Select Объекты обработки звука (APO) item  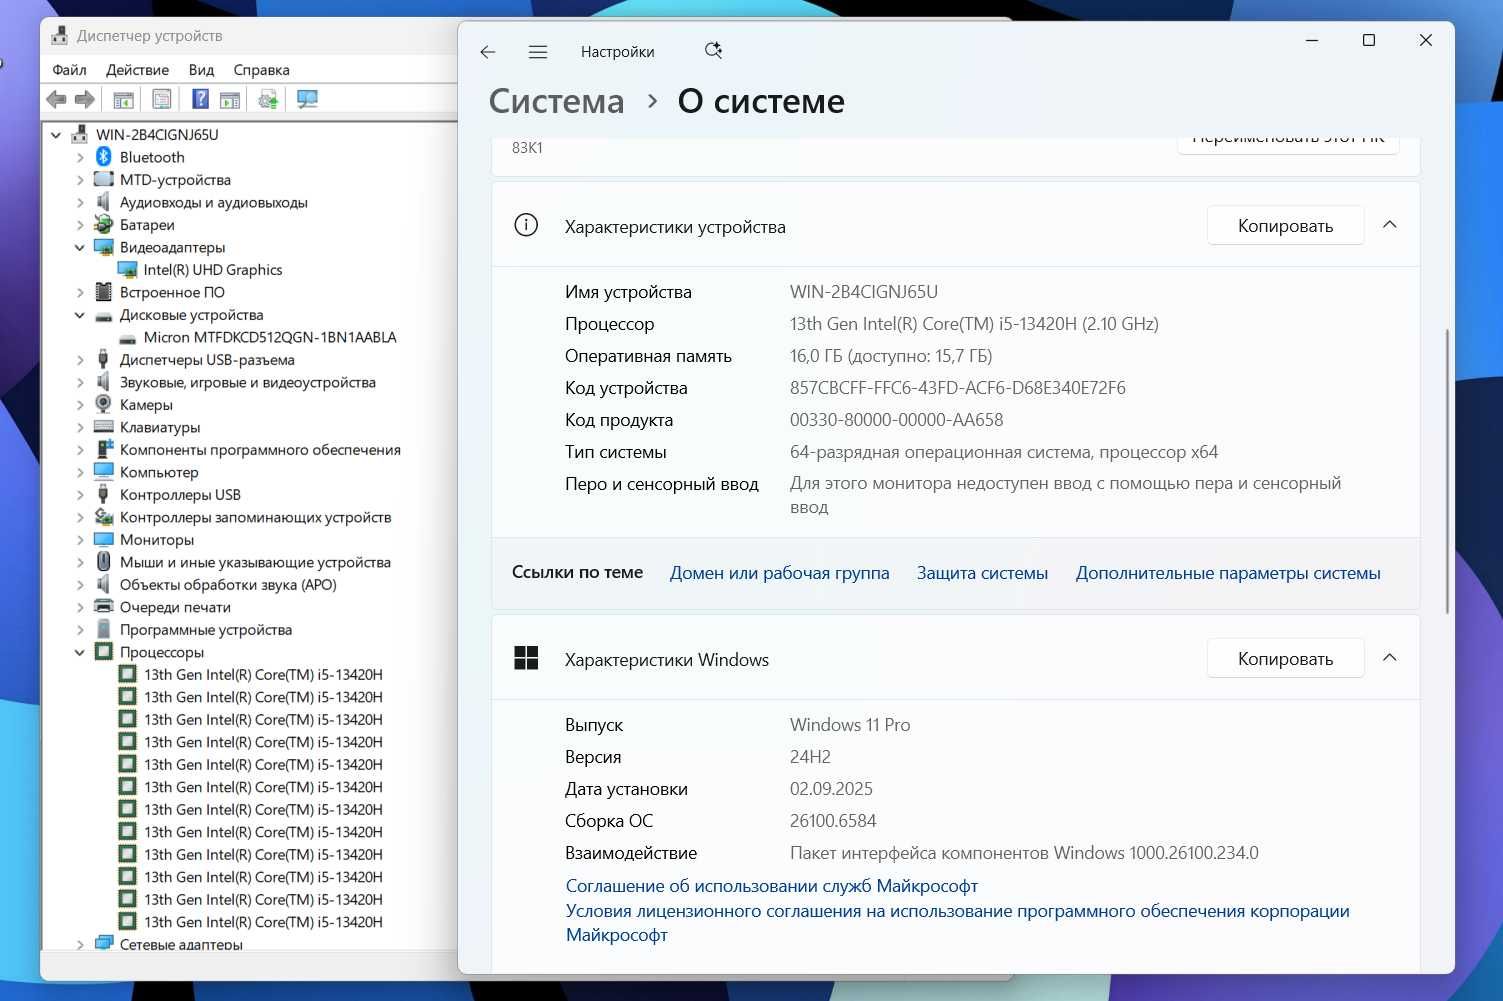click(x=228, y=585)
